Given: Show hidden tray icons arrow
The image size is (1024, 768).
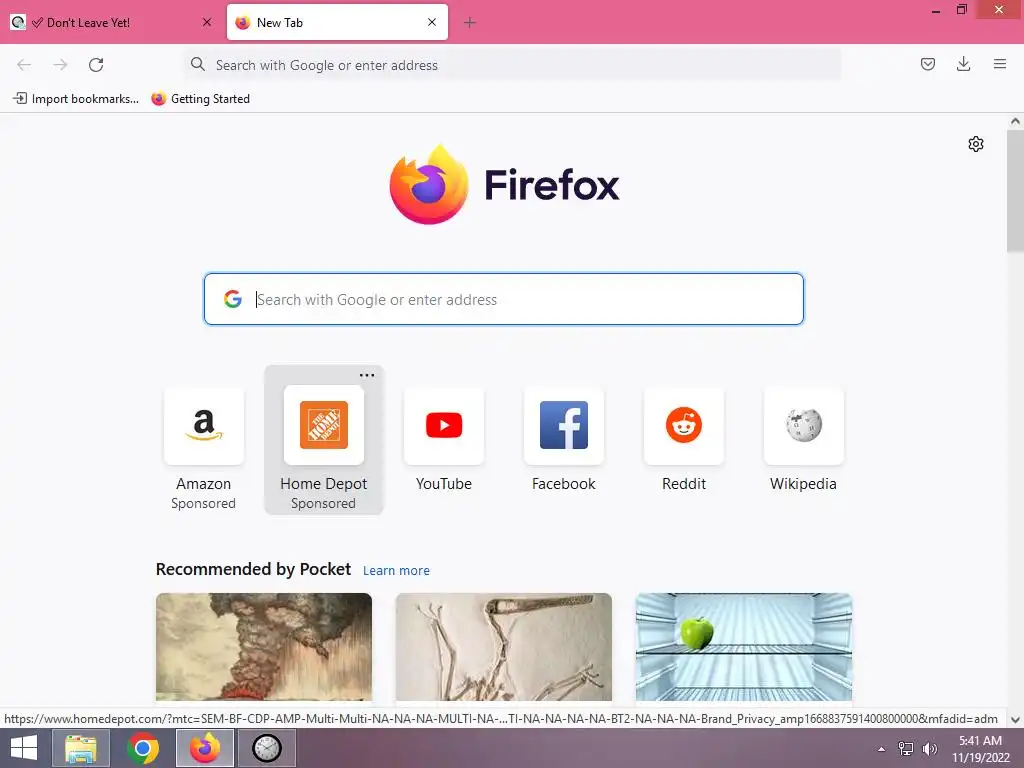Looking at the screenshot, I should (881, 749).
